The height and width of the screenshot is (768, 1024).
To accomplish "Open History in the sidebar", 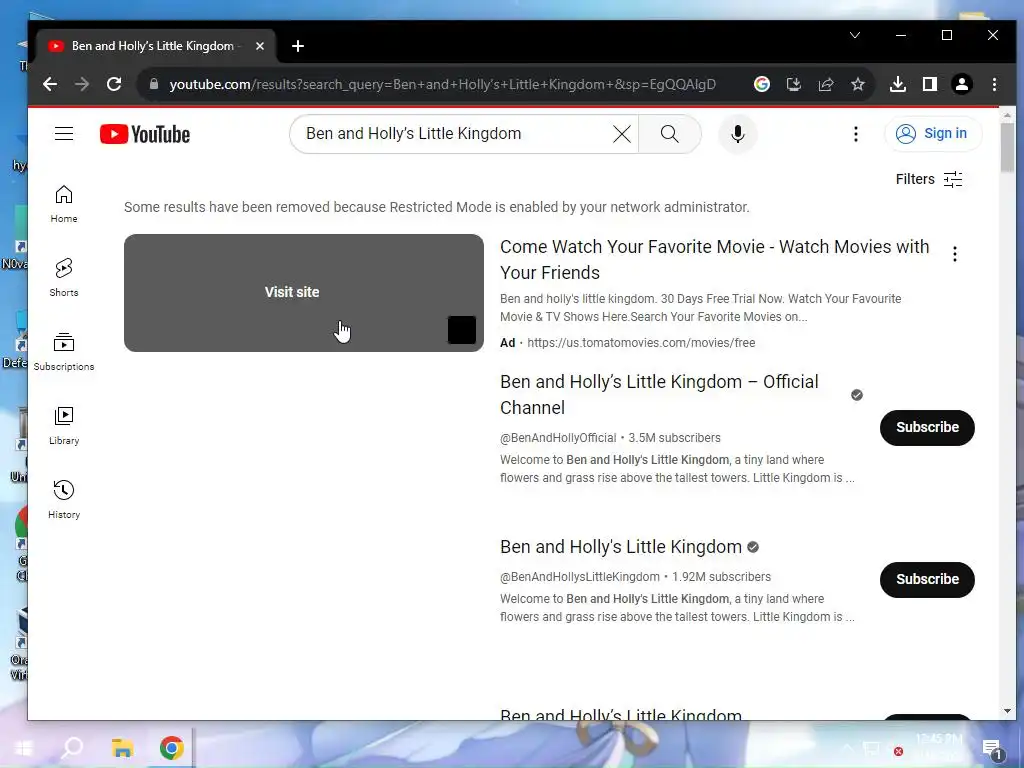I will [64, 500].
